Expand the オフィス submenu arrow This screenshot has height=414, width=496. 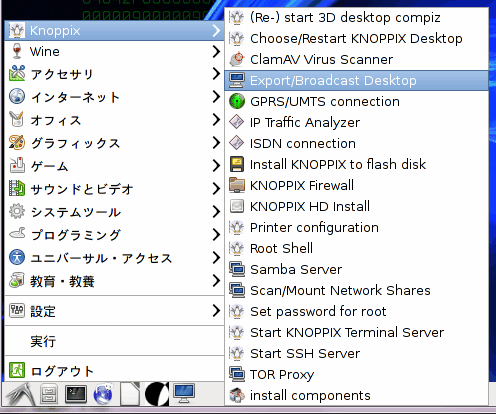[216, 120]
